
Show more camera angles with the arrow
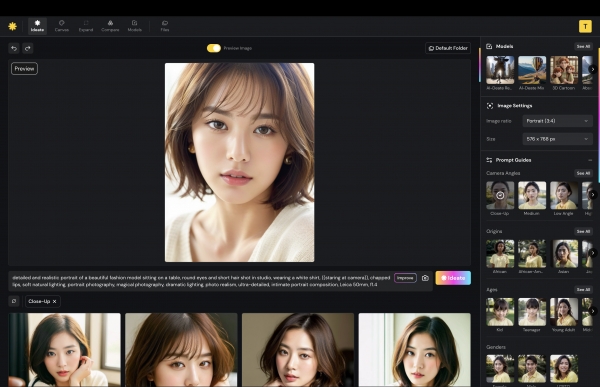[x=593, y=195]
